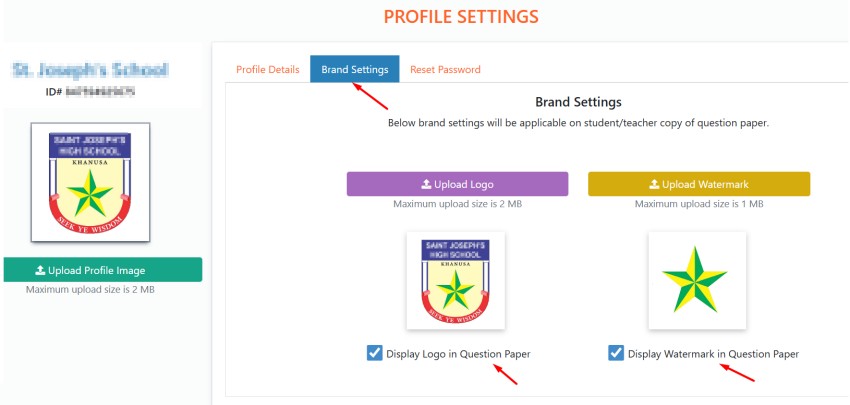Click the upload arrow icon on Upload Watermark
Image resolution: width=850 pixels, height=405 pixels.
[654, 185]
